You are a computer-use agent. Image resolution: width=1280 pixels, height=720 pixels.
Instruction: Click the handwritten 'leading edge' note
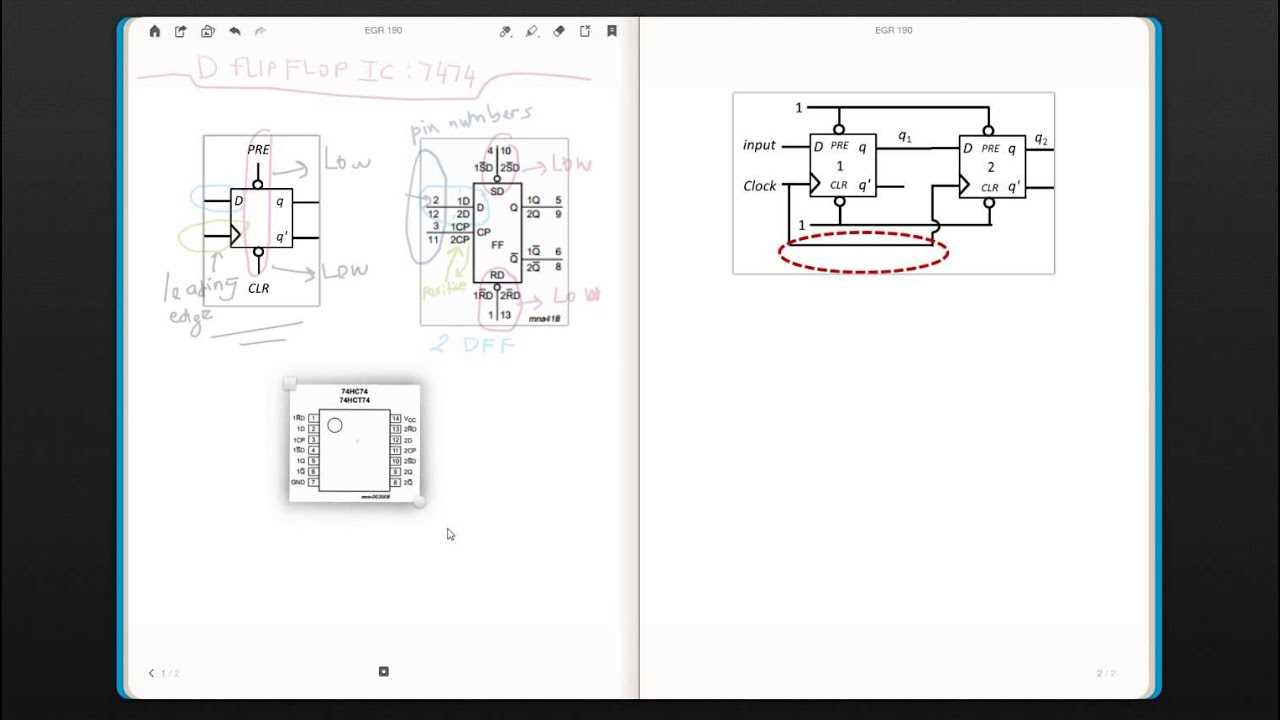[200, 299]
